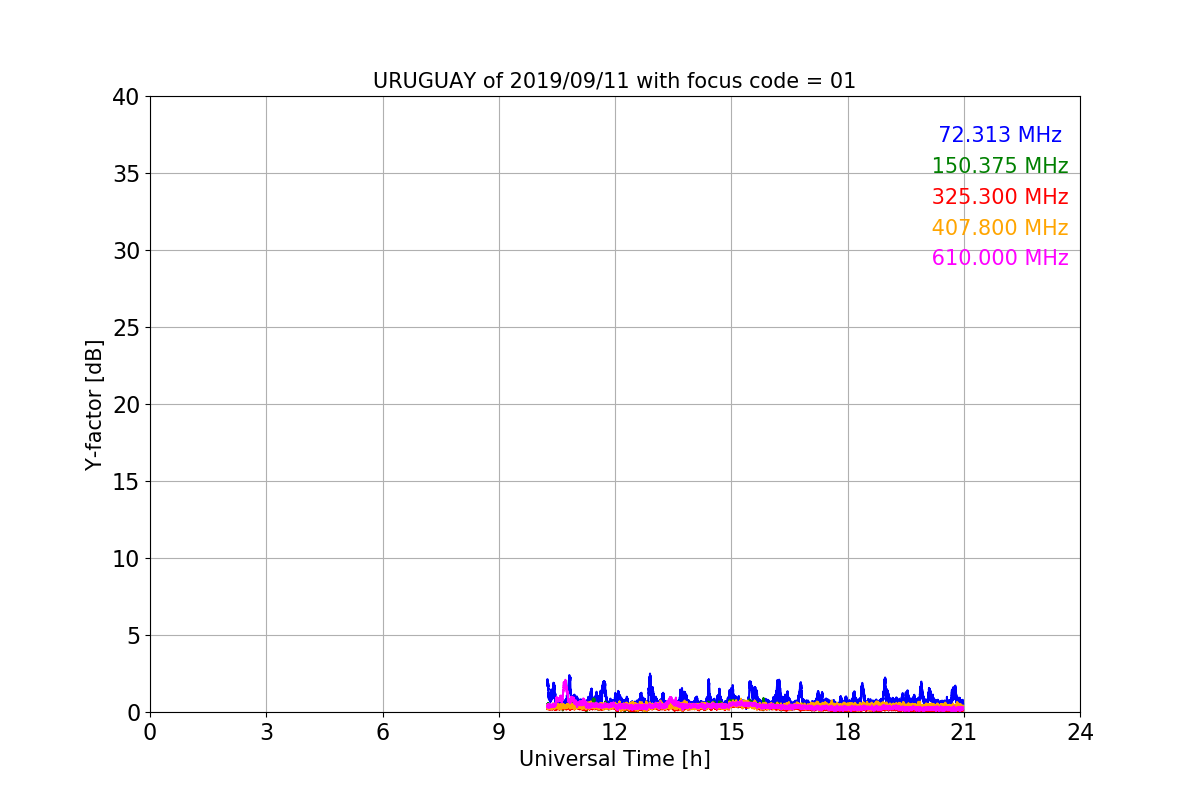Image resolution: width=1200 pixels, height=800 pixels.
Task: Click the x-axis tick label 21
Action: coord(964,732)
